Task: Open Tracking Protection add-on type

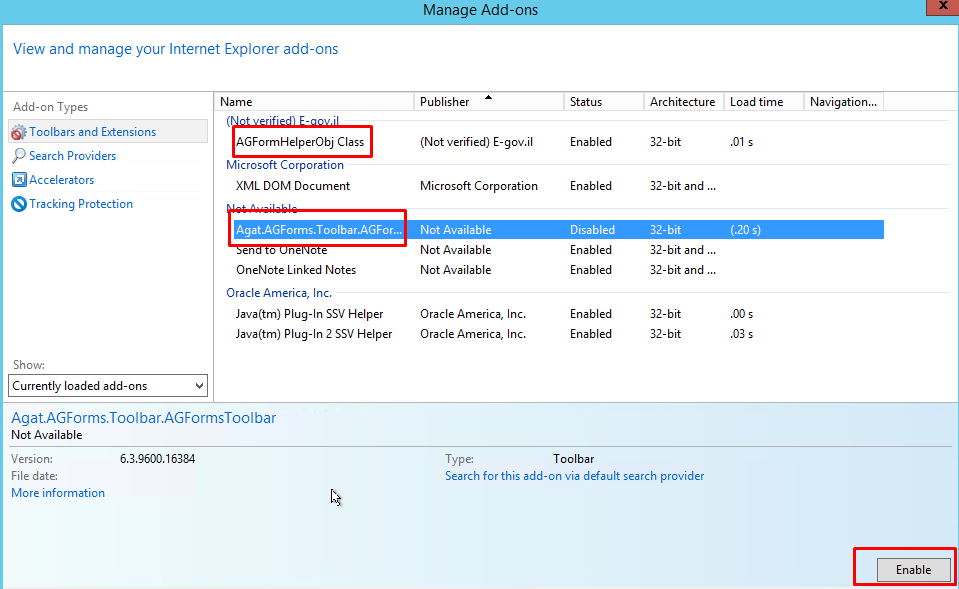Action: (81, 204)
